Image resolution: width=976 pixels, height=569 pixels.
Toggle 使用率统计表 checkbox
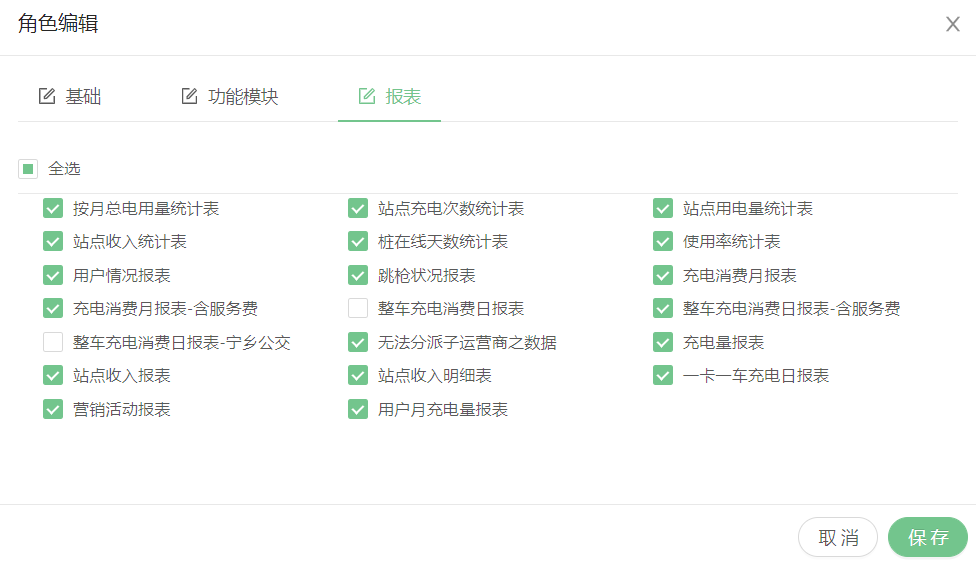point(663,242)
